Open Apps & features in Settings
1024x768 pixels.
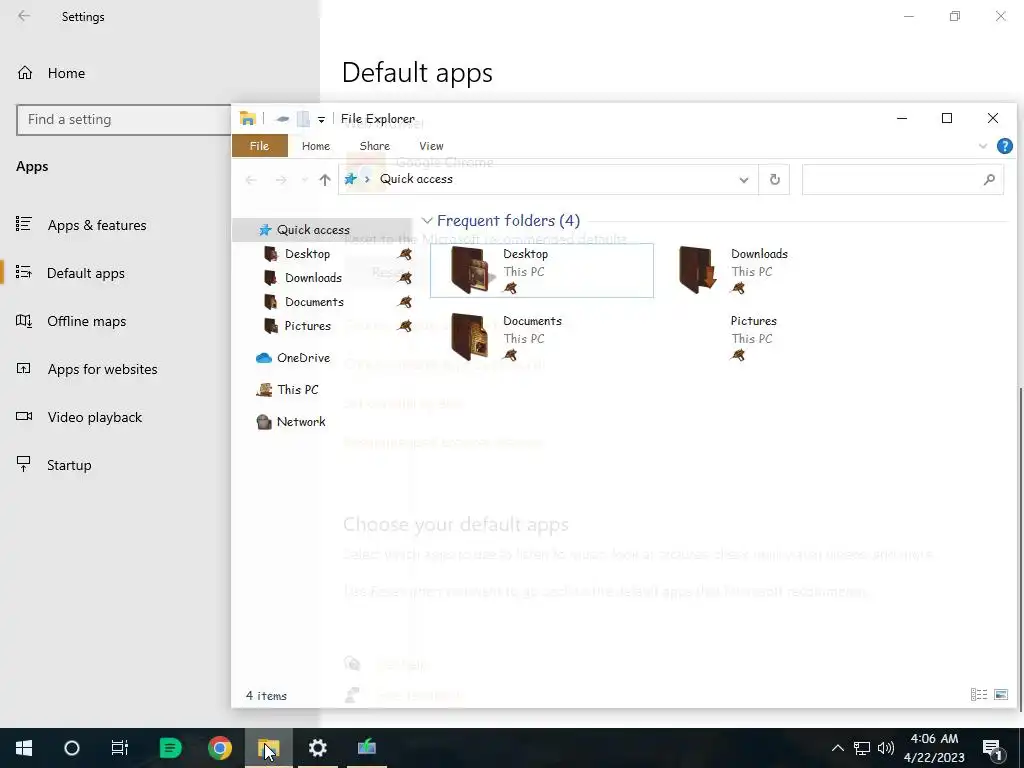tap(81, 225)
